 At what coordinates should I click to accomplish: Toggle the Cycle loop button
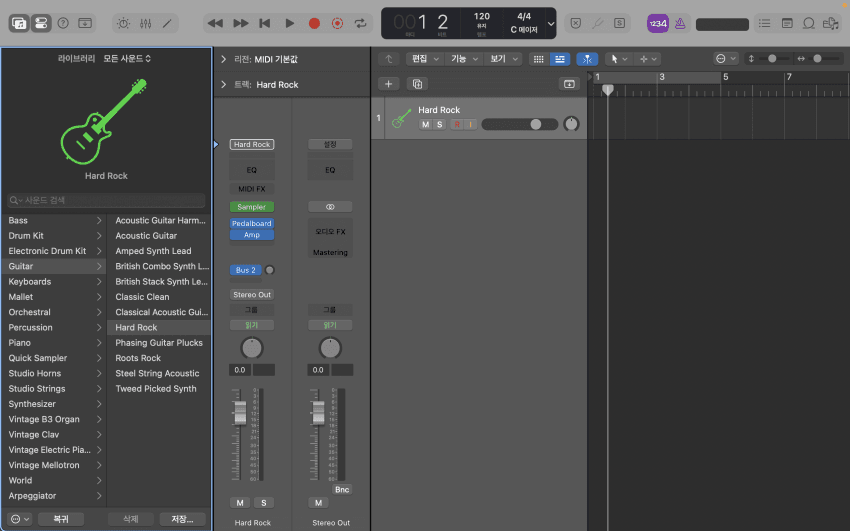[x=360, y=23]
